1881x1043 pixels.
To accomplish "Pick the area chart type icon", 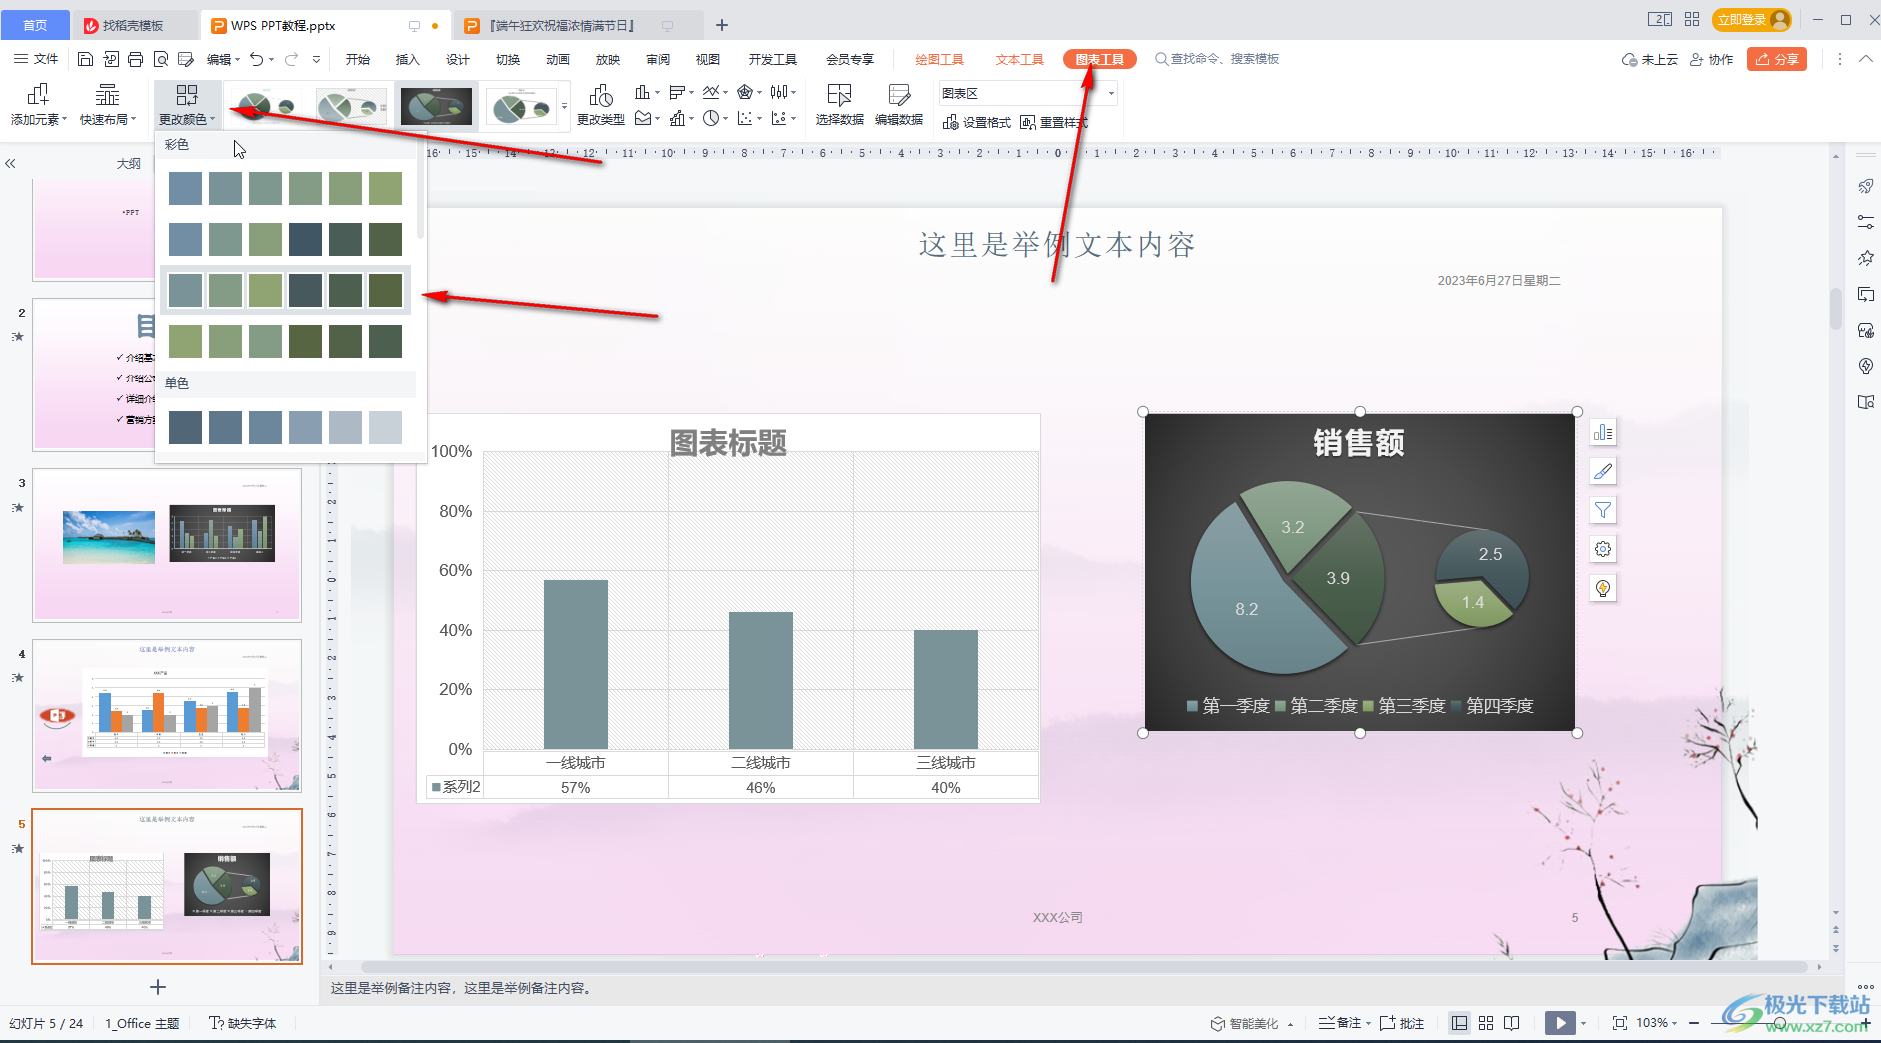I will coord(643,118).
